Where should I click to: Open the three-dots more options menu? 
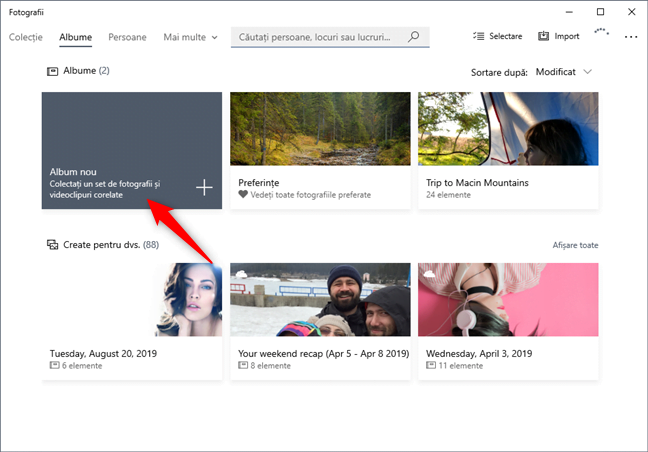pos(631,37)
